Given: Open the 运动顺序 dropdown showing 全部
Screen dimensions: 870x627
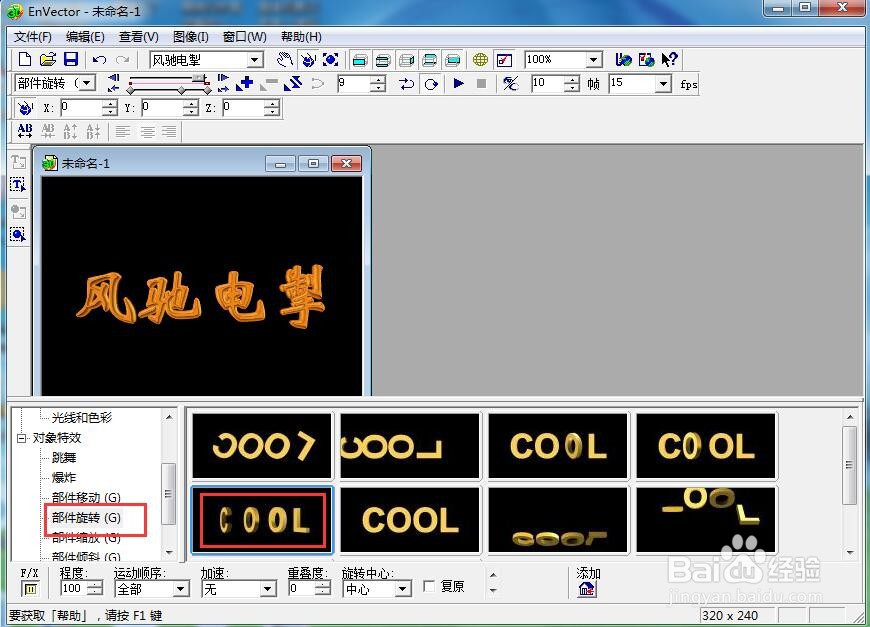Looking at the screenshot, I should point(181,589).
